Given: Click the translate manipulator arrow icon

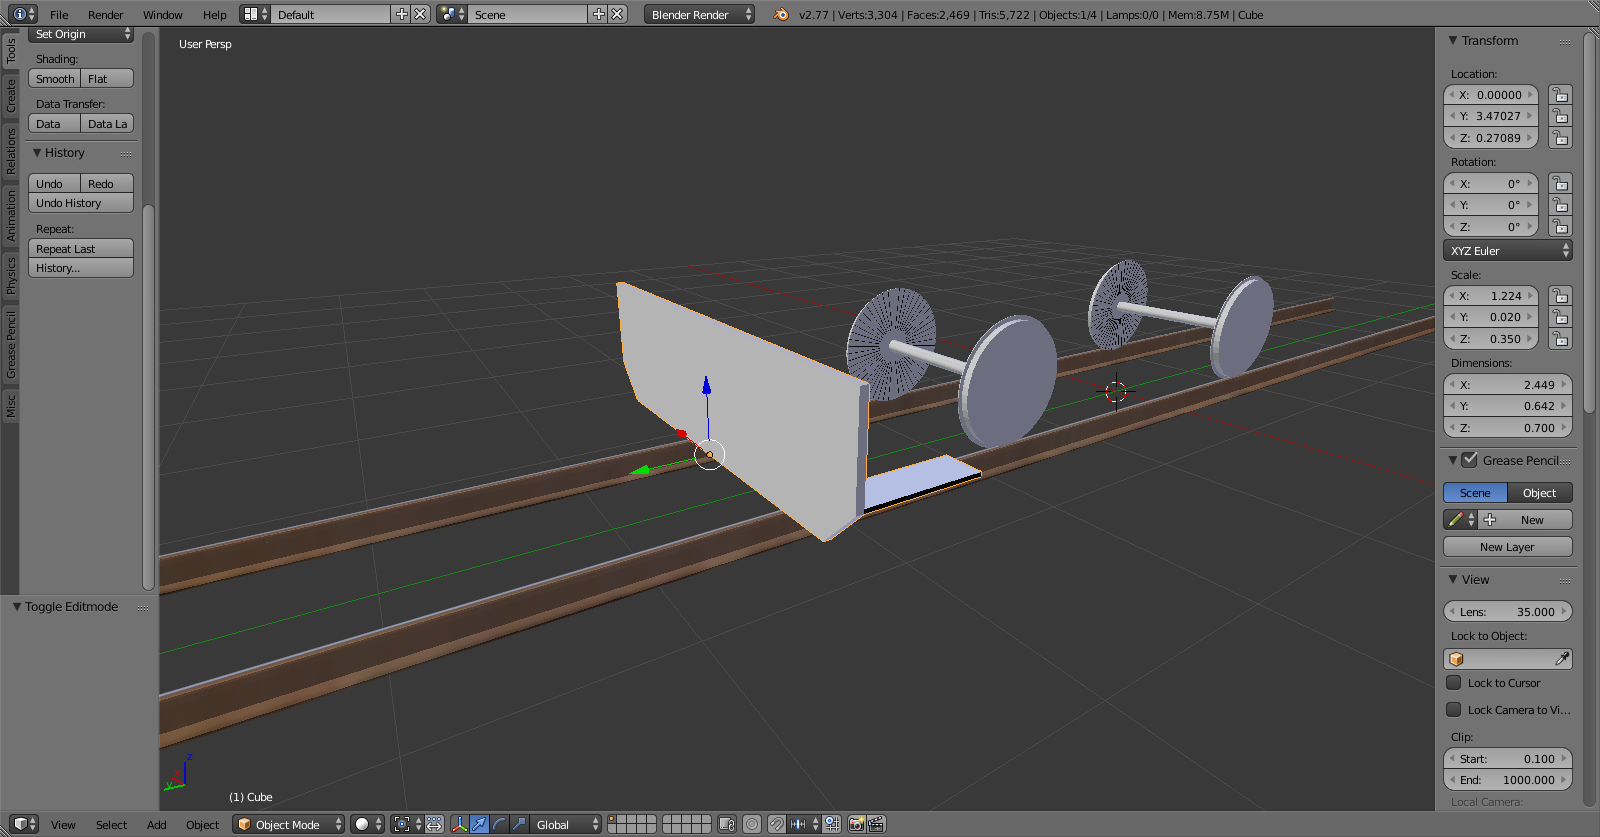Looking at the screenshot, I should [x=480, y=824].
